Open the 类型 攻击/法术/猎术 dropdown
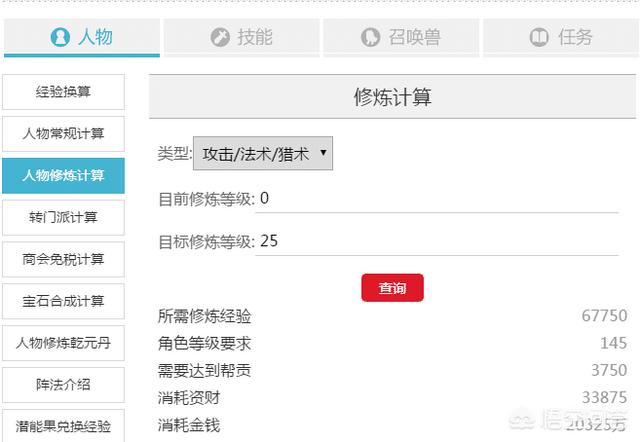Screen dimensions: 640x442 tap(263, 154)
